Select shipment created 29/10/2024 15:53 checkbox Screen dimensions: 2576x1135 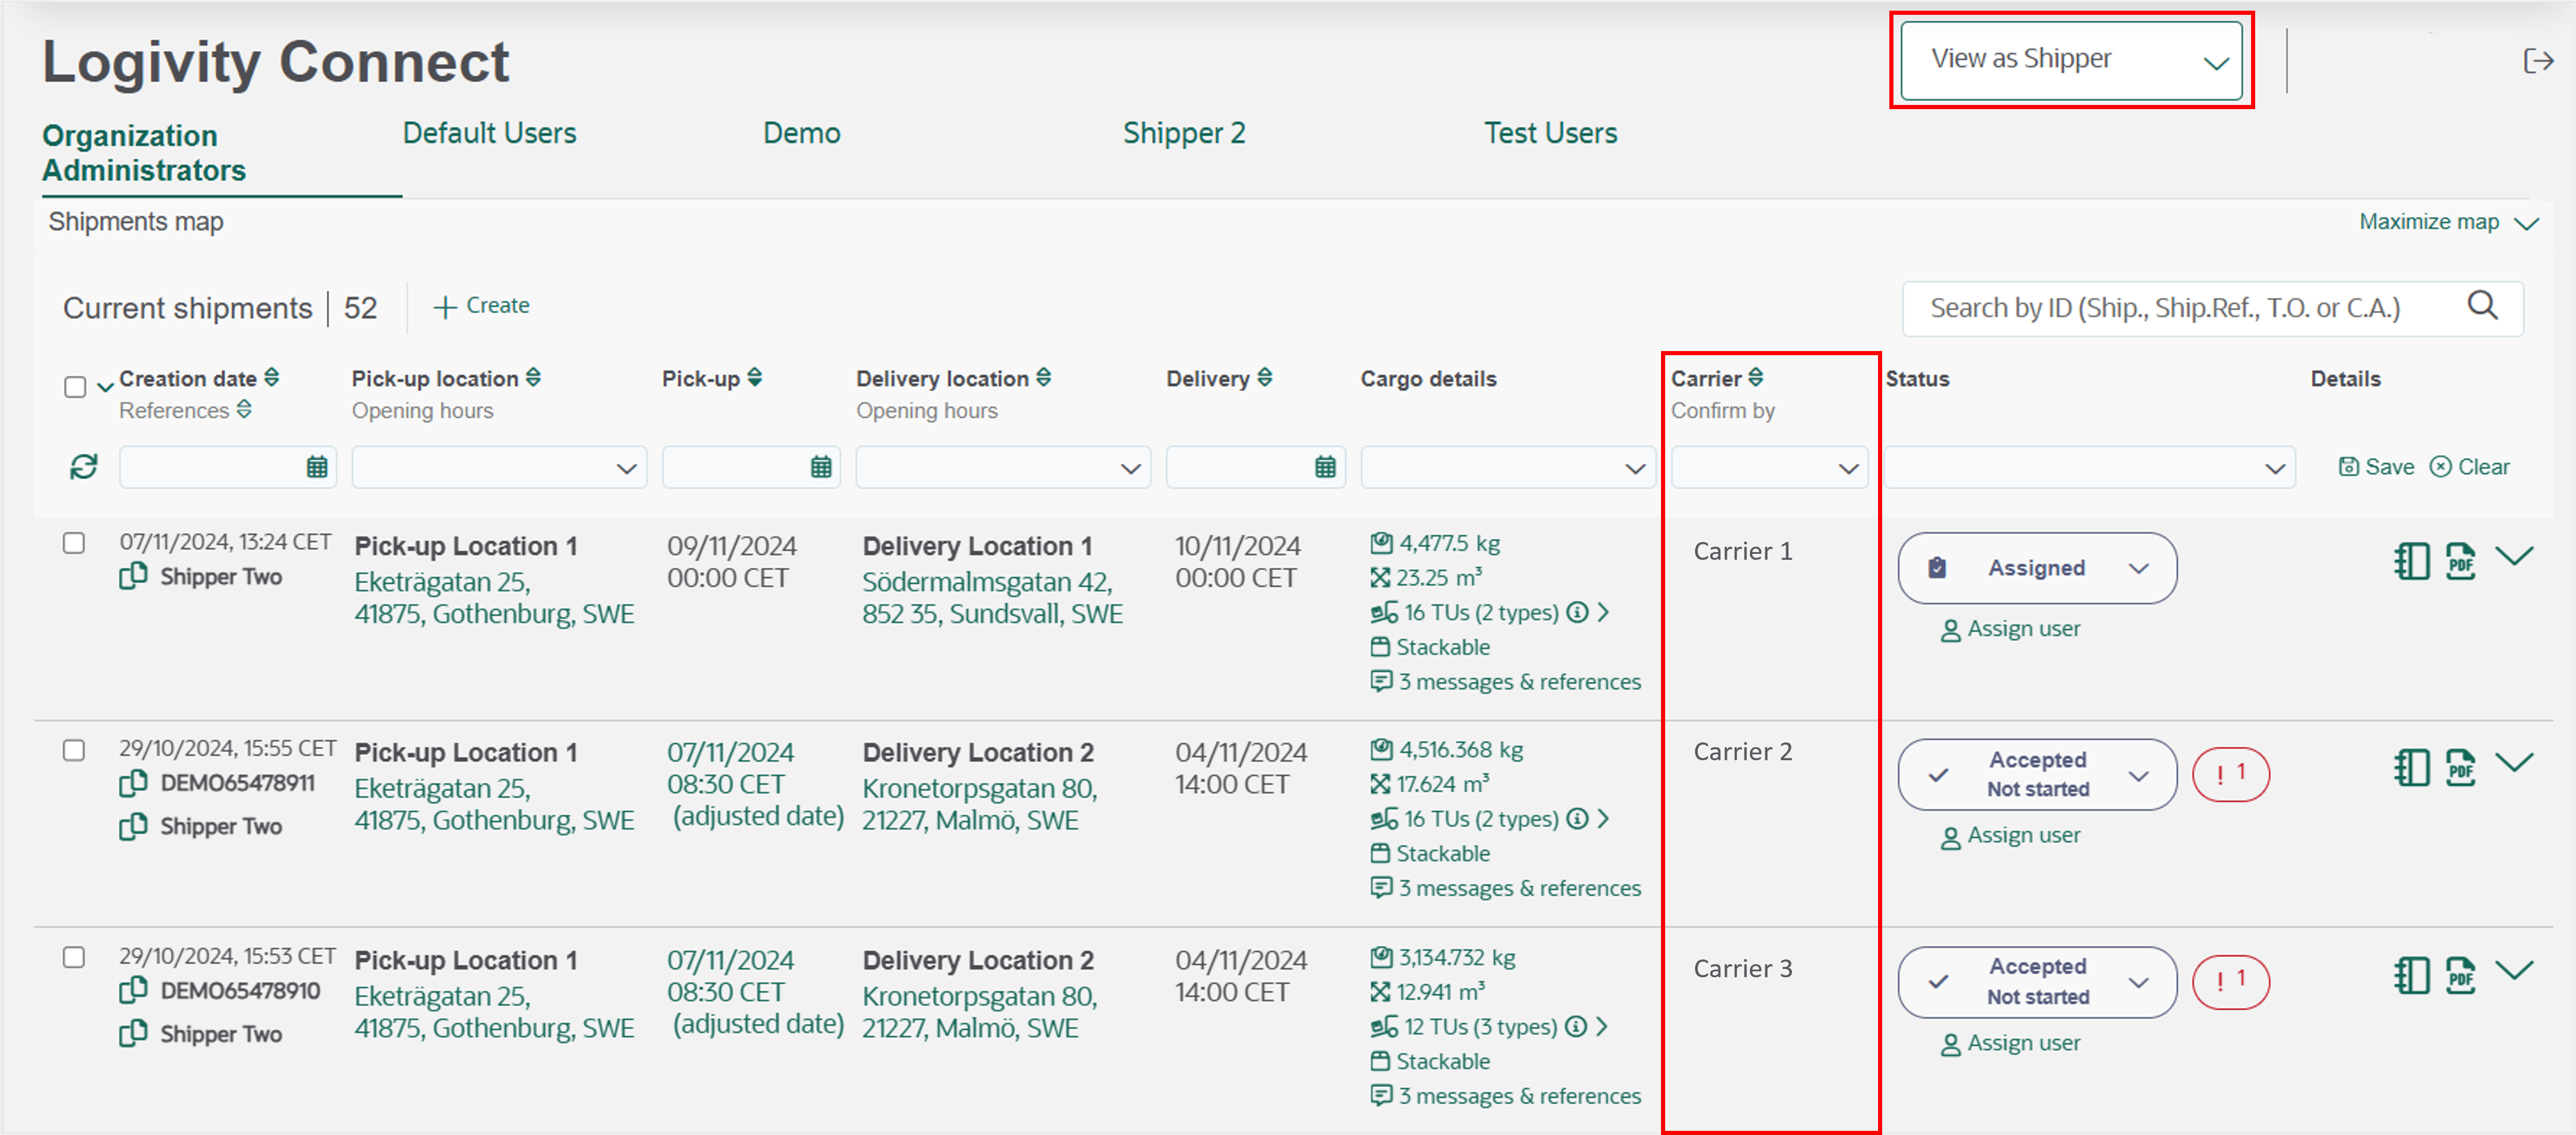[74, 957]
